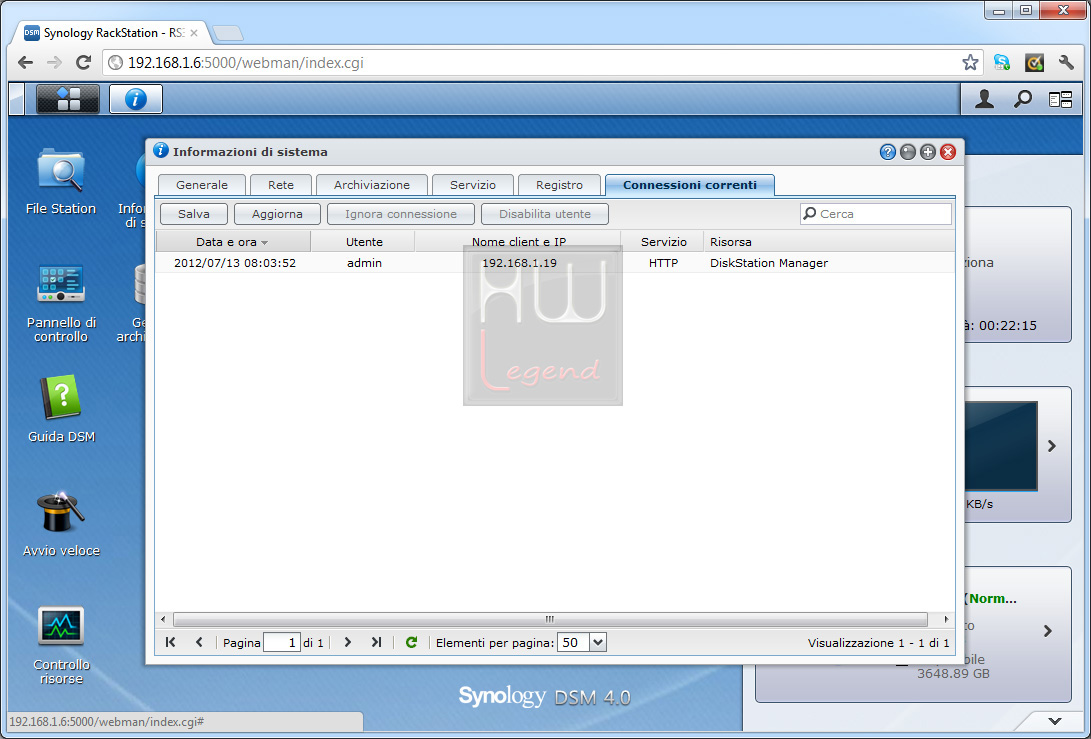
Task: Click the green refresh icon in pagination bar
Action: coord(411,642)
